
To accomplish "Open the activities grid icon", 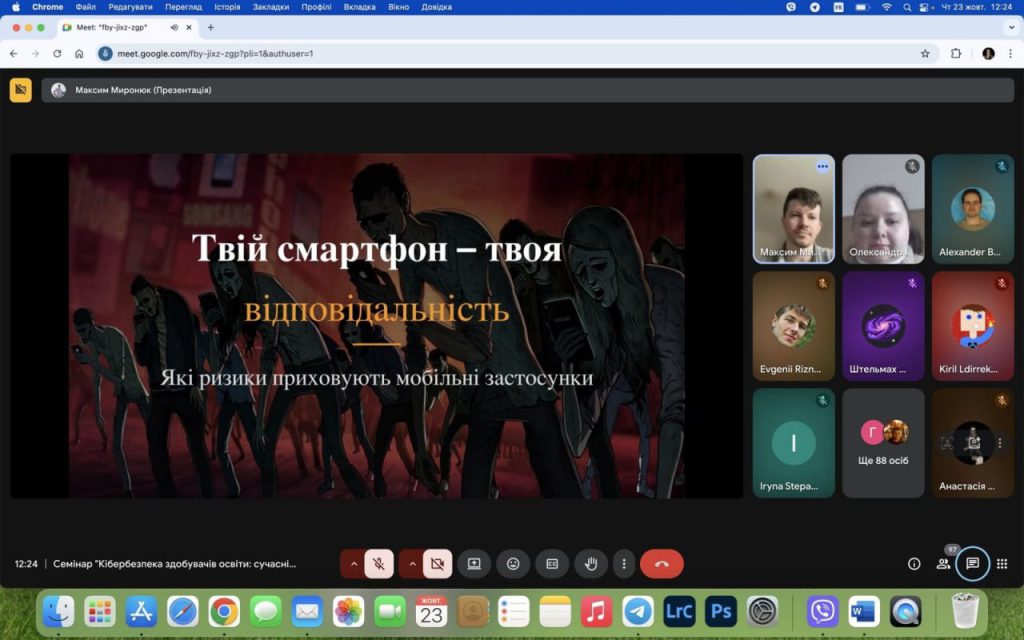I will pyautogui.click(x=1002, y=564).
